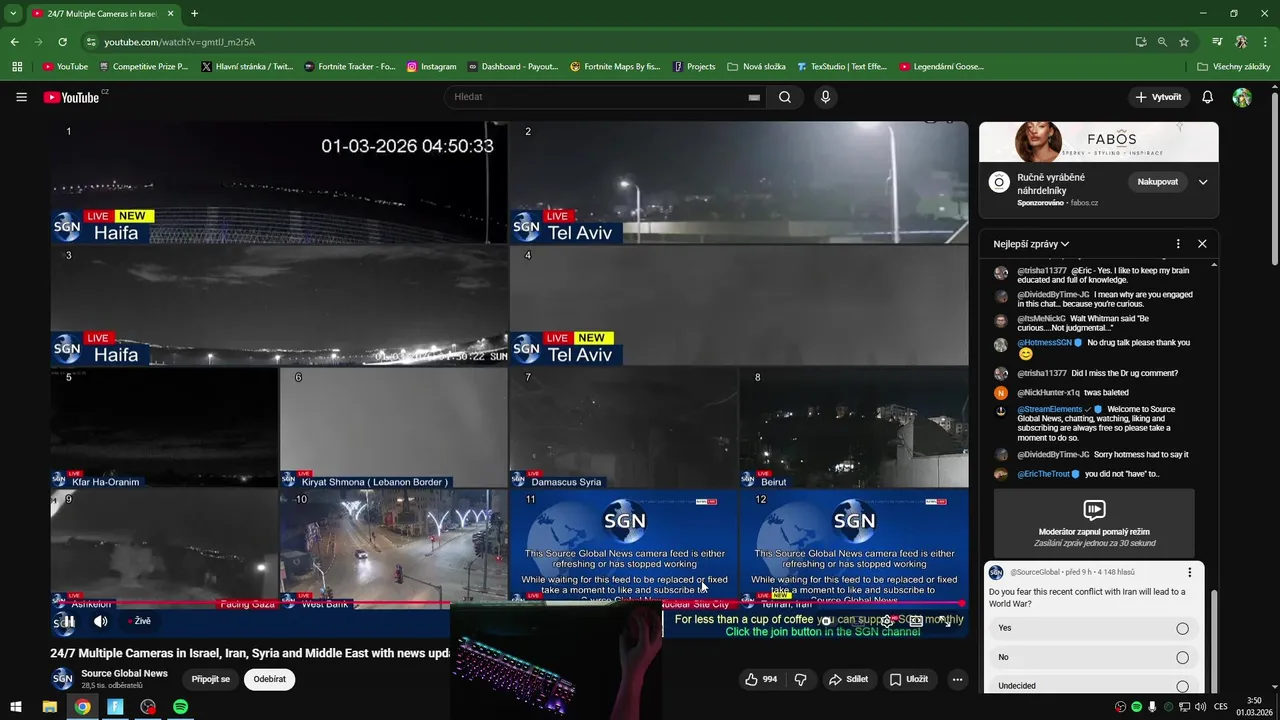Expand the FABOS ad options chevron
Viewport: 1280px width, 720px height.
[1203, 182]
